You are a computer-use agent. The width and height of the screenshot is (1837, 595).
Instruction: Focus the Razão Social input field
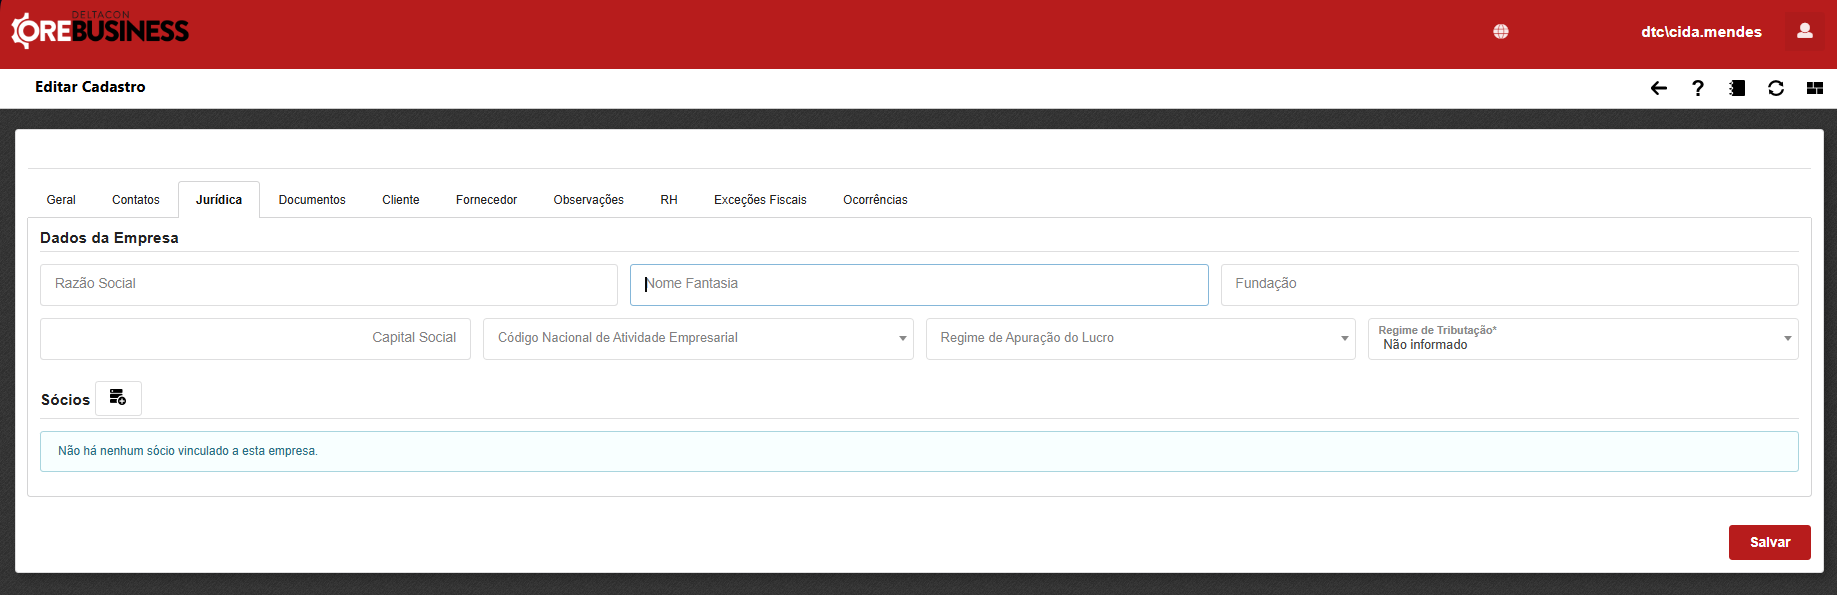click(x=328, y=285)
